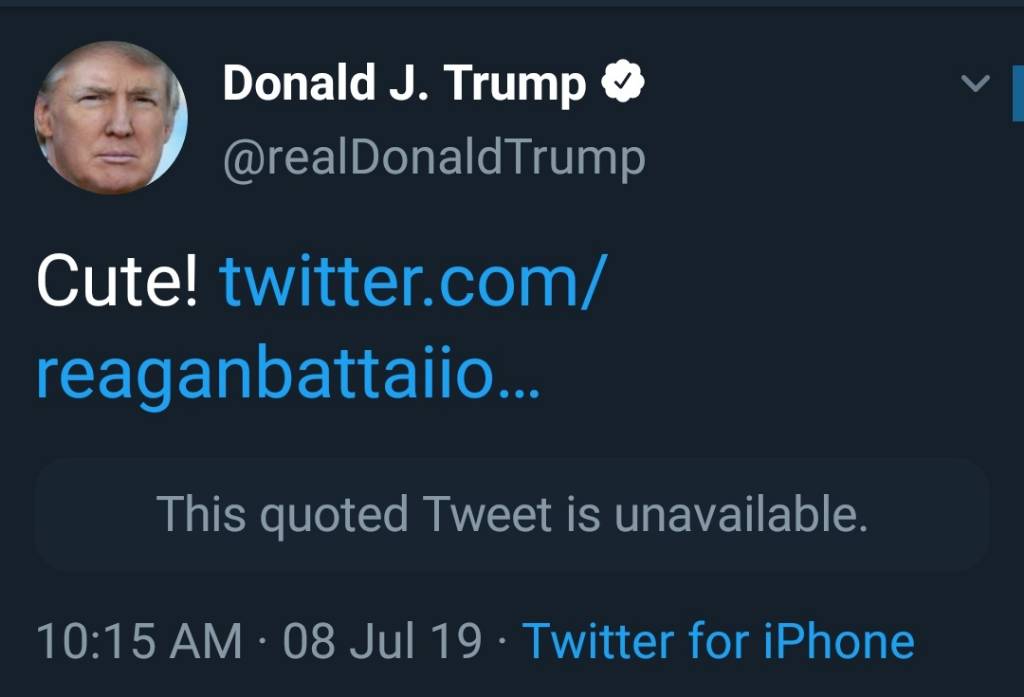Click the reaganbattaiio… link text
The image size is (1024, 697).
[270, 378]
